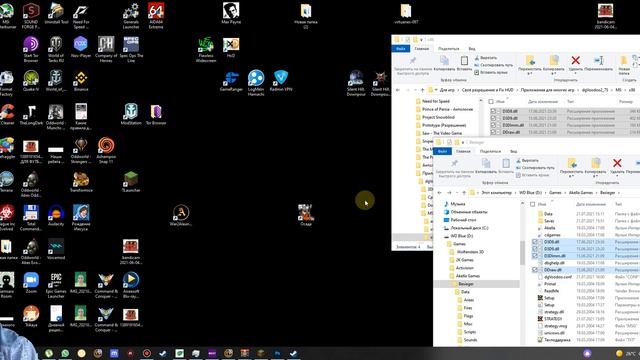Click 'Вставить ярлык' in x86 window ribbon

[x=491, y=72]
